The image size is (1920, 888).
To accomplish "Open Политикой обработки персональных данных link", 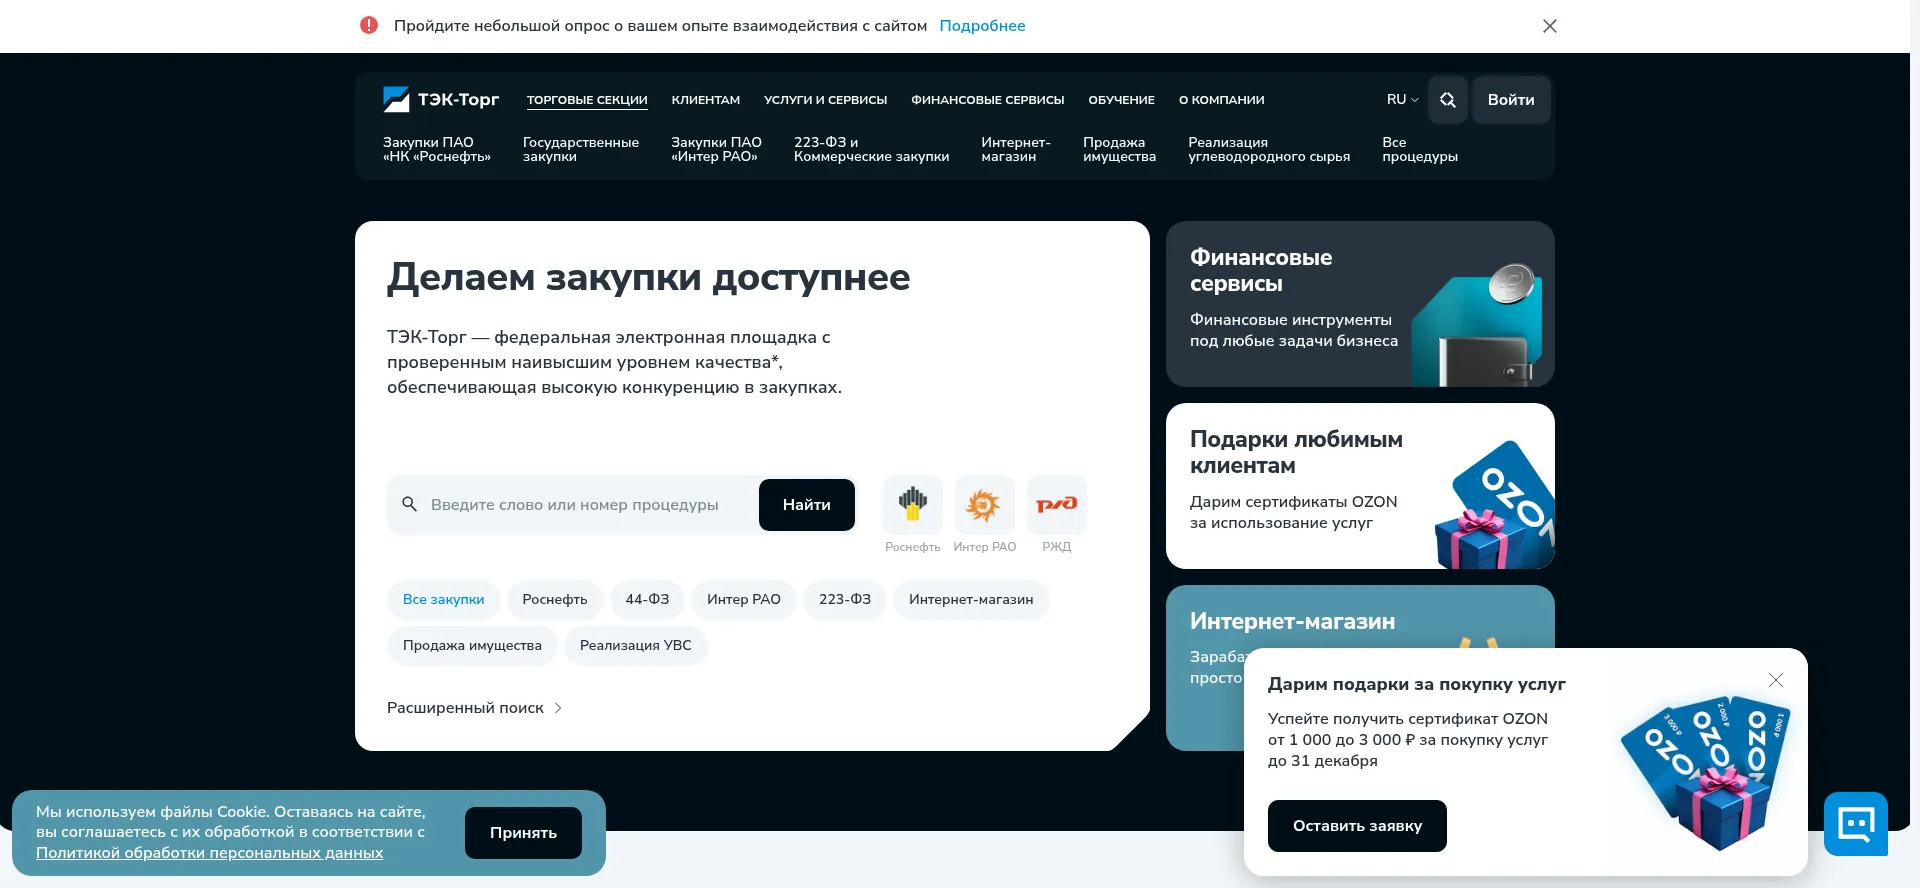I will [210, 853].
